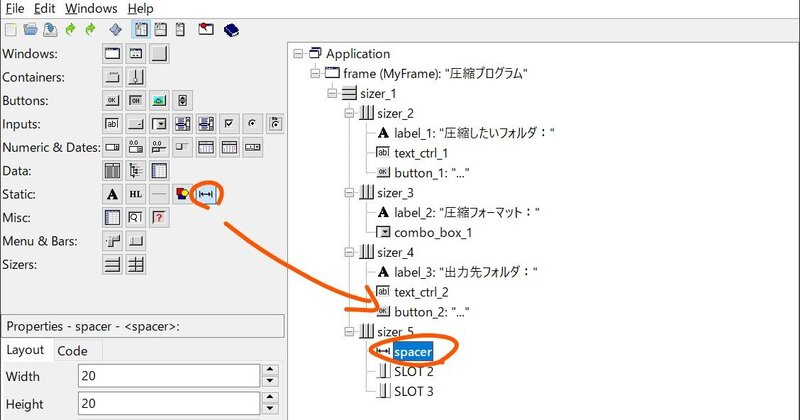This screenshot has height=420, width=800.
Task: Click the ToggleButton 'ON' widget icon
Action: (x=136, y=101)
